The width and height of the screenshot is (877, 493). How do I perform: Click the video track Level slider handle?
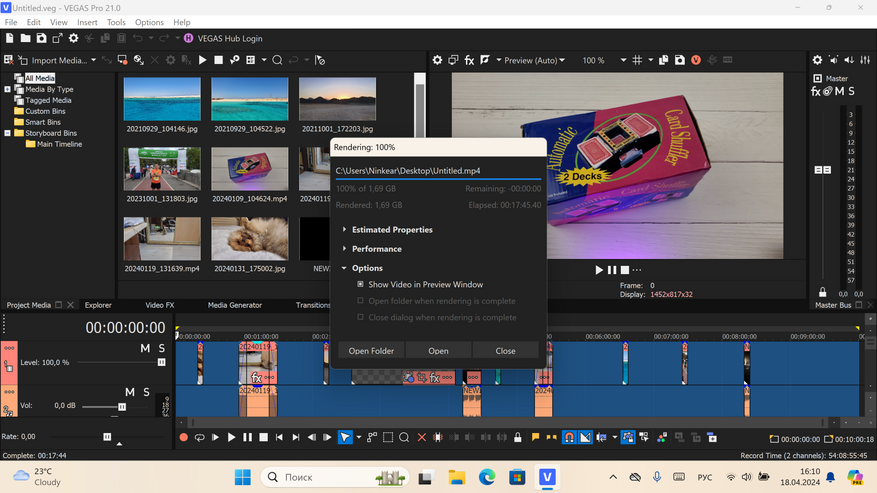pyautogui.click(x=162, y=362)
